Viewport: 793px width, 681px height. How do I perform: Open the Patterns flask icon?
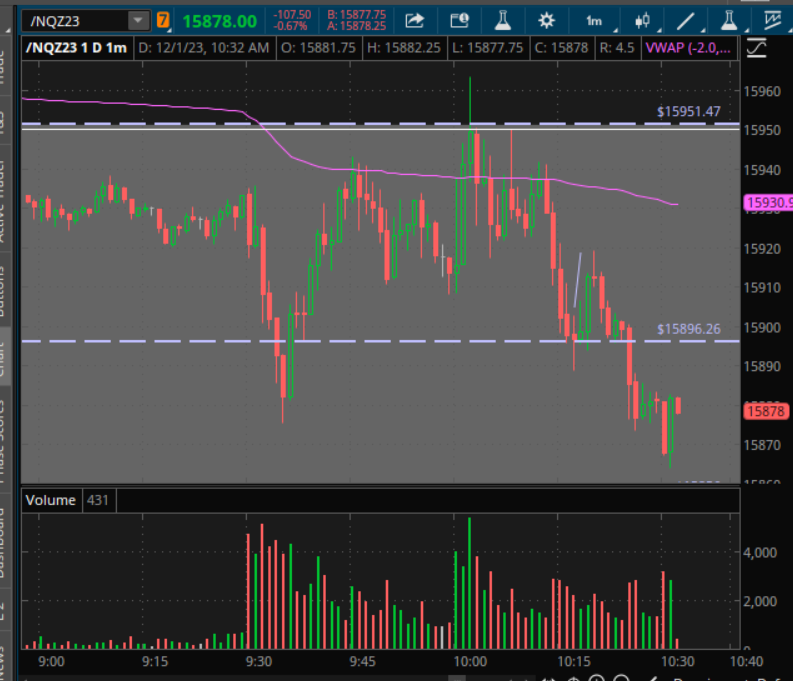[729, 21]
